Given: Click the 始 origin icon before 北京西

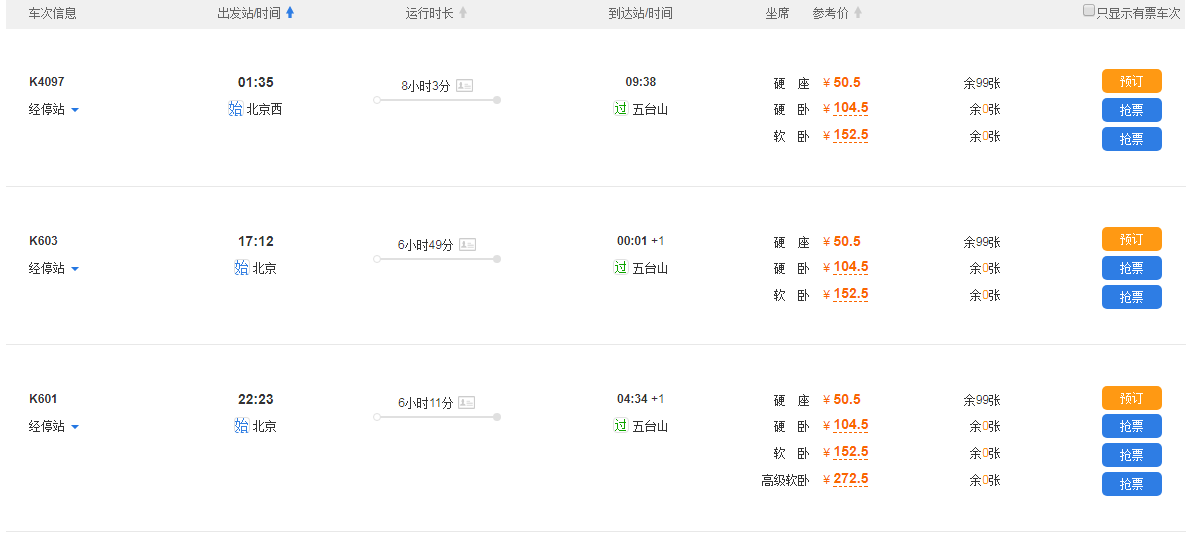Looking at the screenshot, I should pyautogui.click(x=236, y=109).
